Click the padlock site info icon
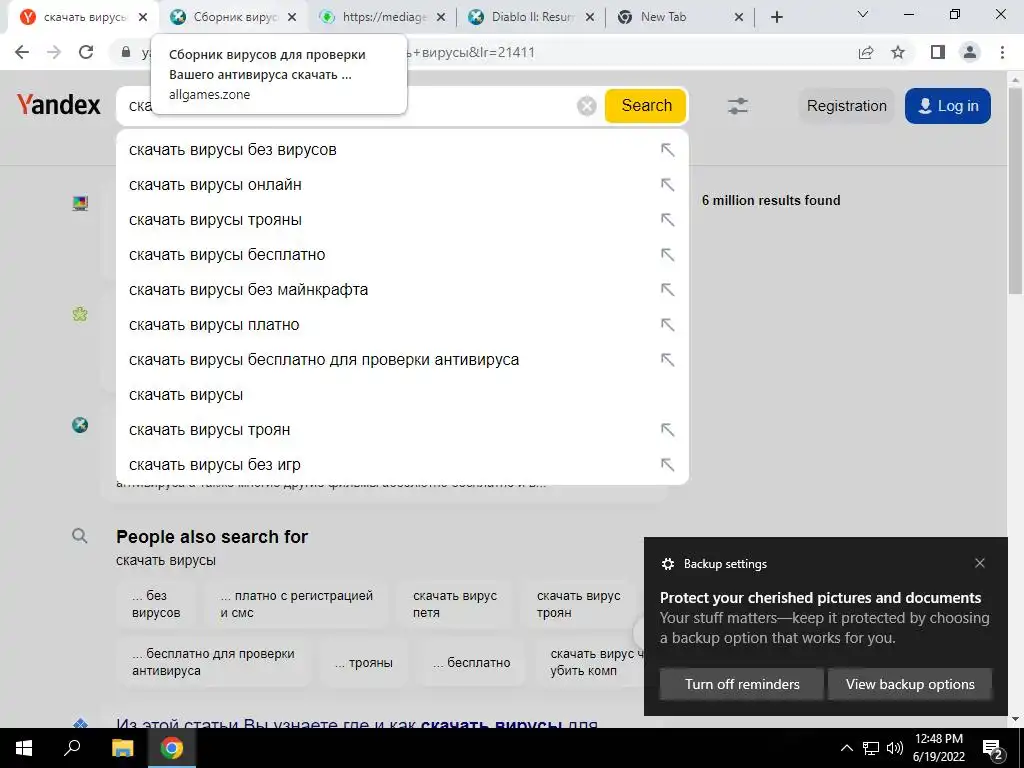Viewport: 1024px width, 768px height. point(126,52)
